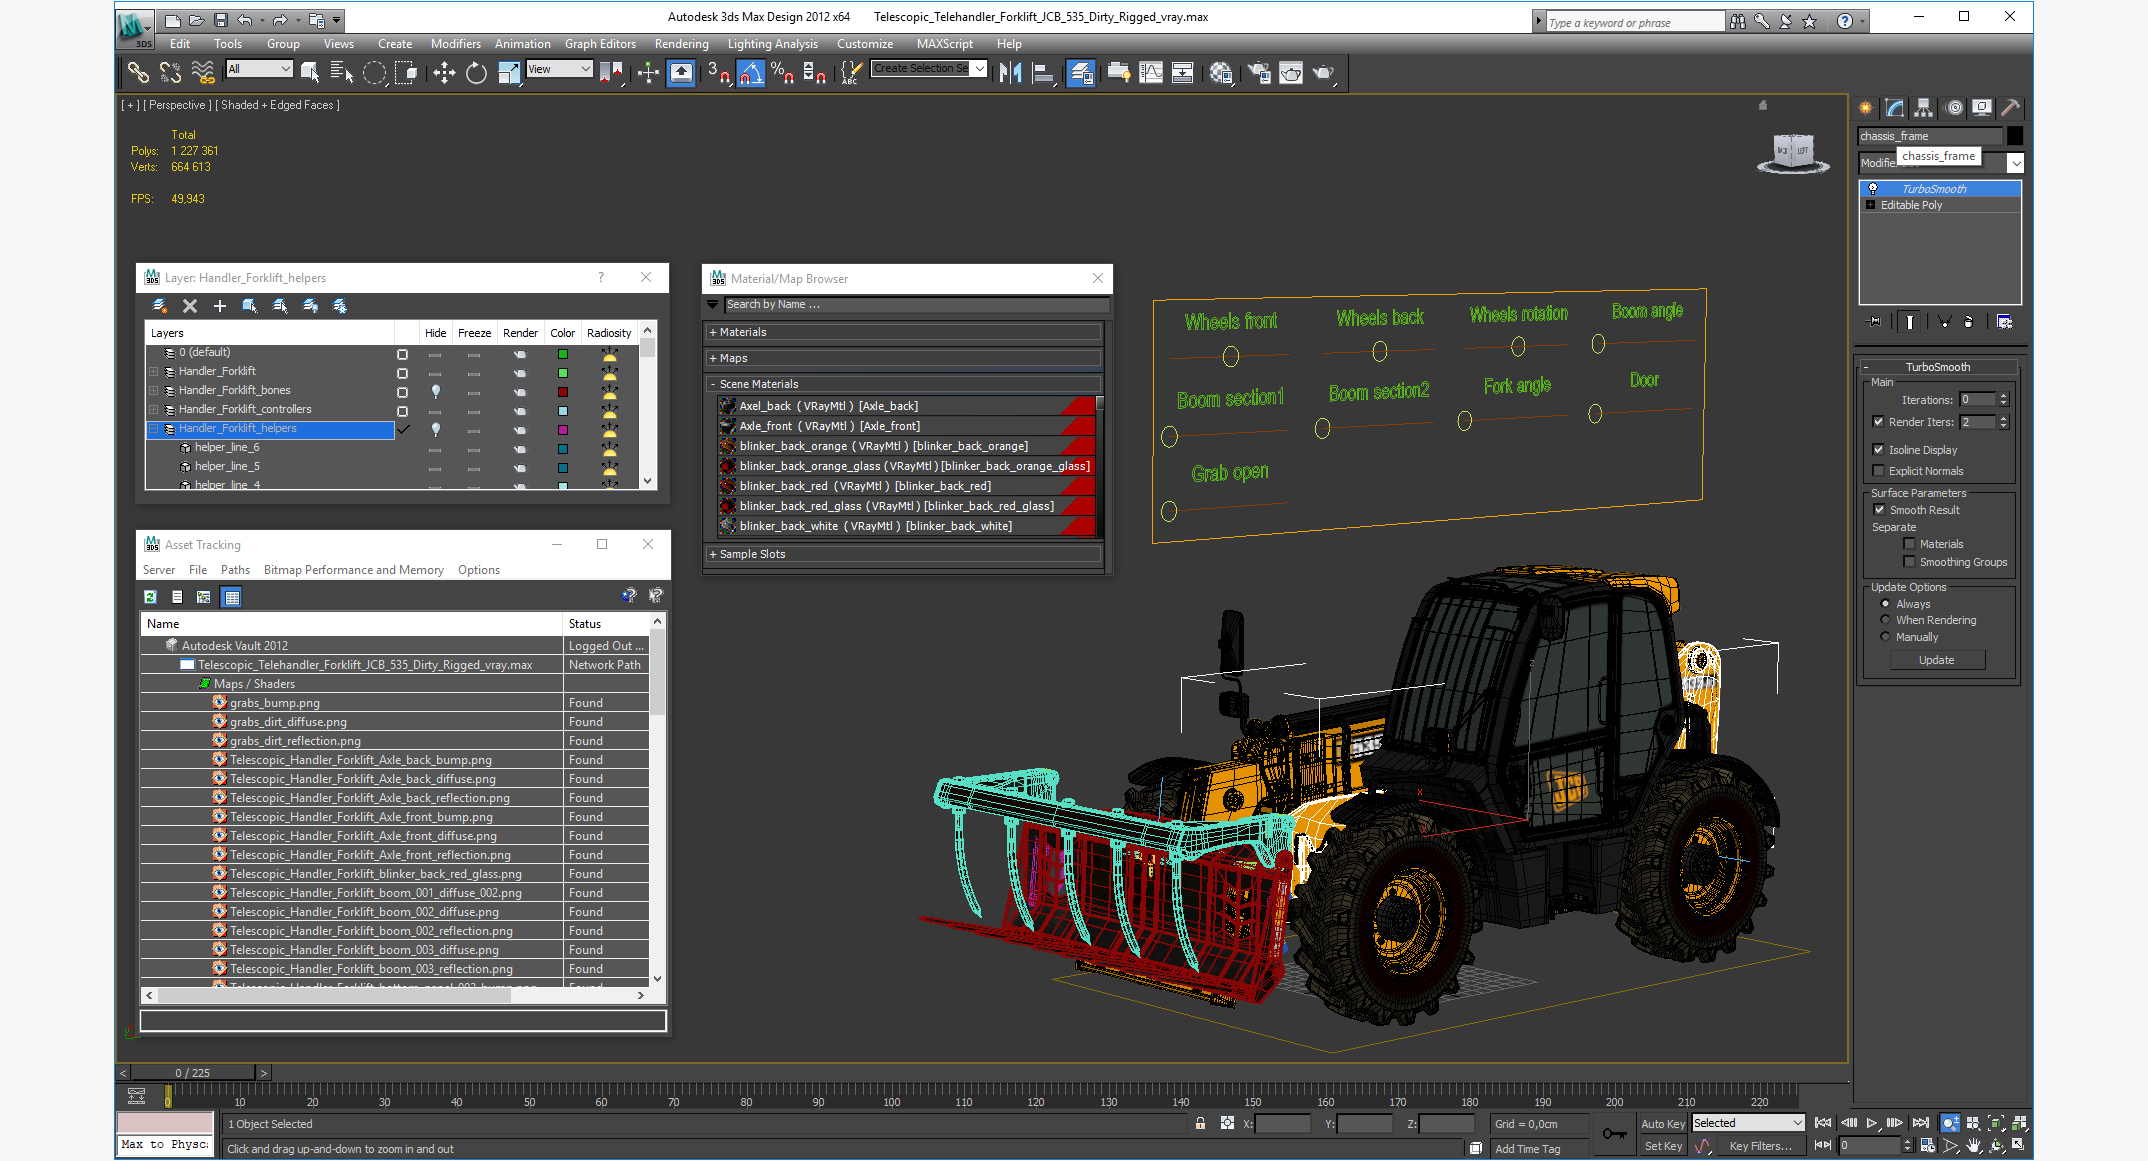Screen dimensions: 2148x1161
Task: Toggle the selection lock icon
Action: (1200, 1123)
